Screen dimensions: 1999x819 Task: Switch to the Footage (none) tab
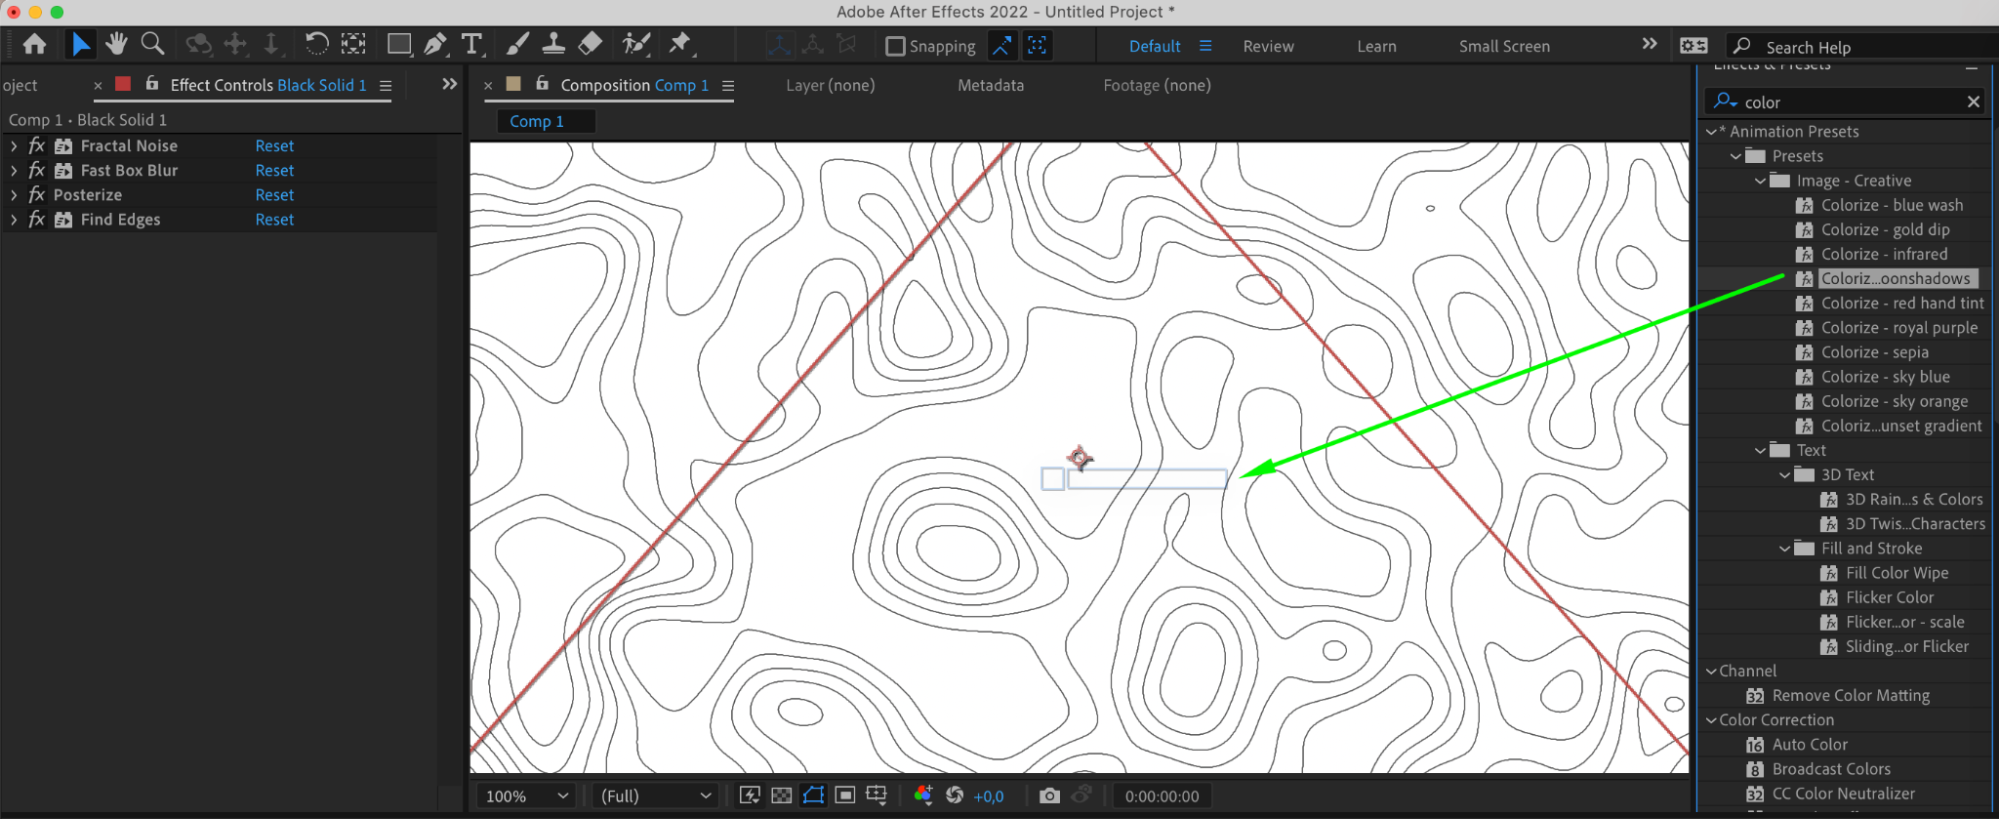(1157, 85)
